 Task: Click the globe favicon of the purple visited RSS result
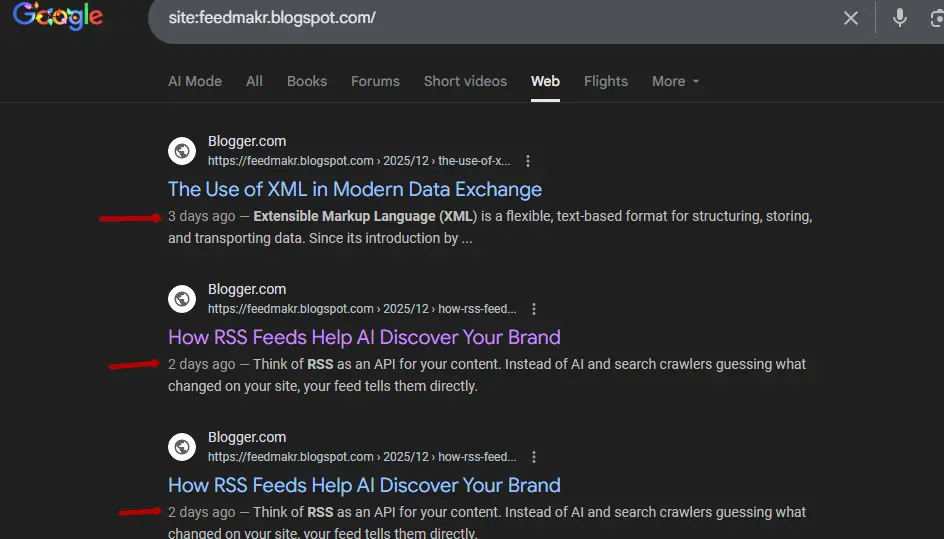tap(182, 299)
